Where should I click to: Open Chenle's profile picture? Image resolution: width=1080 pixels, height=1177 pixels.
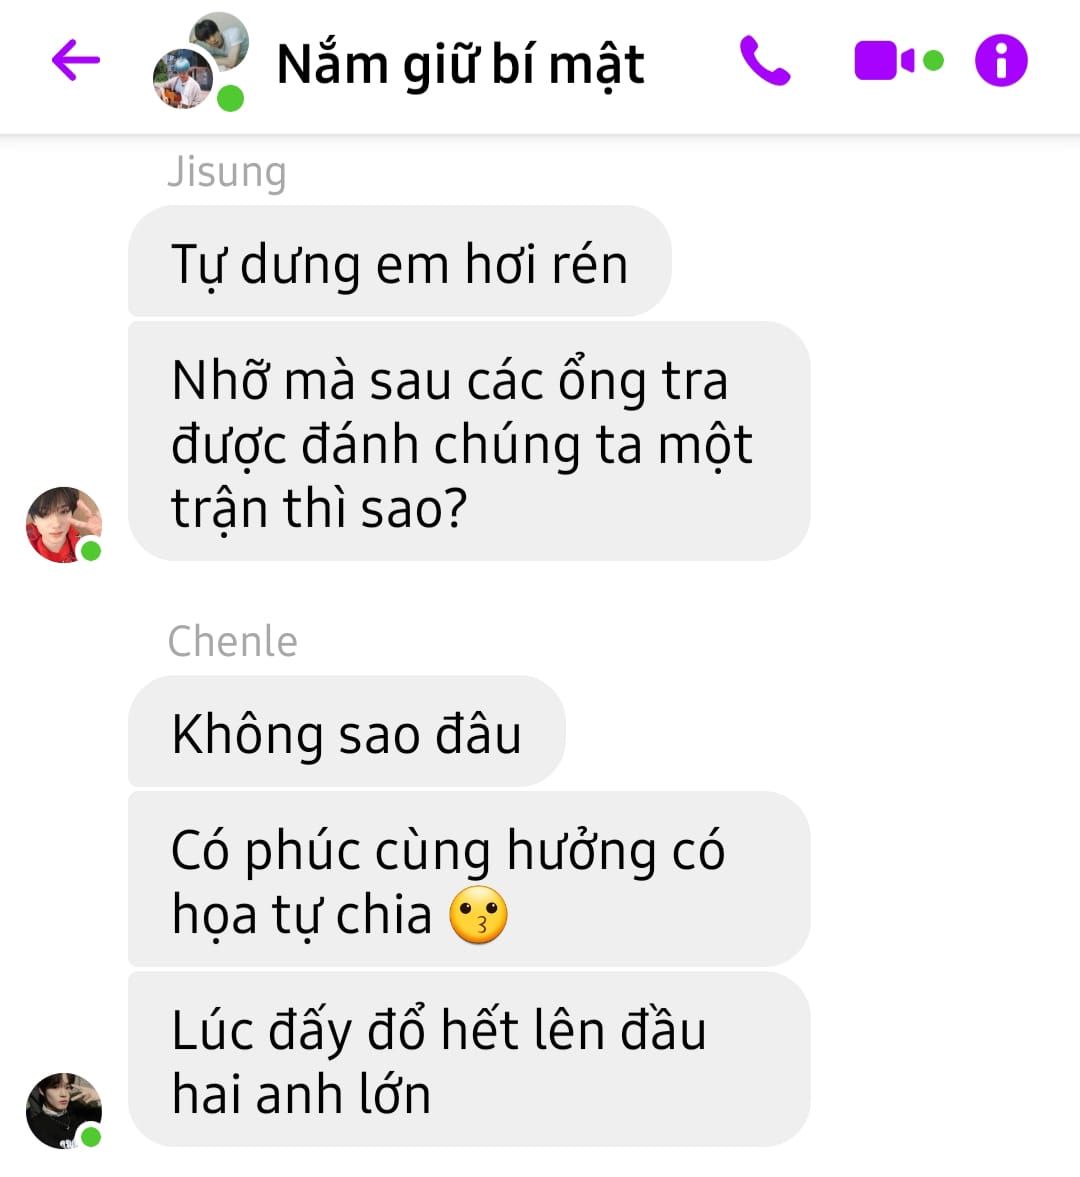click(x=63, y=1109)
